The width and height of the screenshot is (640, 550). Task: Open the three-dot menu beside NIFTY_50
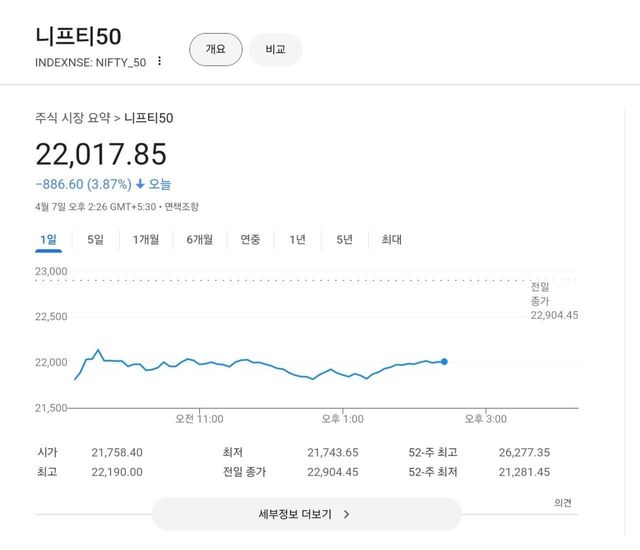pos(159,61)
